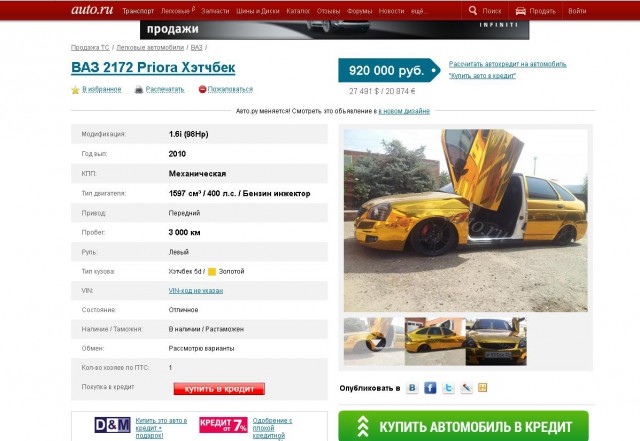
Task: Open search via the magnifier icon
Action: pyautogui.click(x=473, y=11)
